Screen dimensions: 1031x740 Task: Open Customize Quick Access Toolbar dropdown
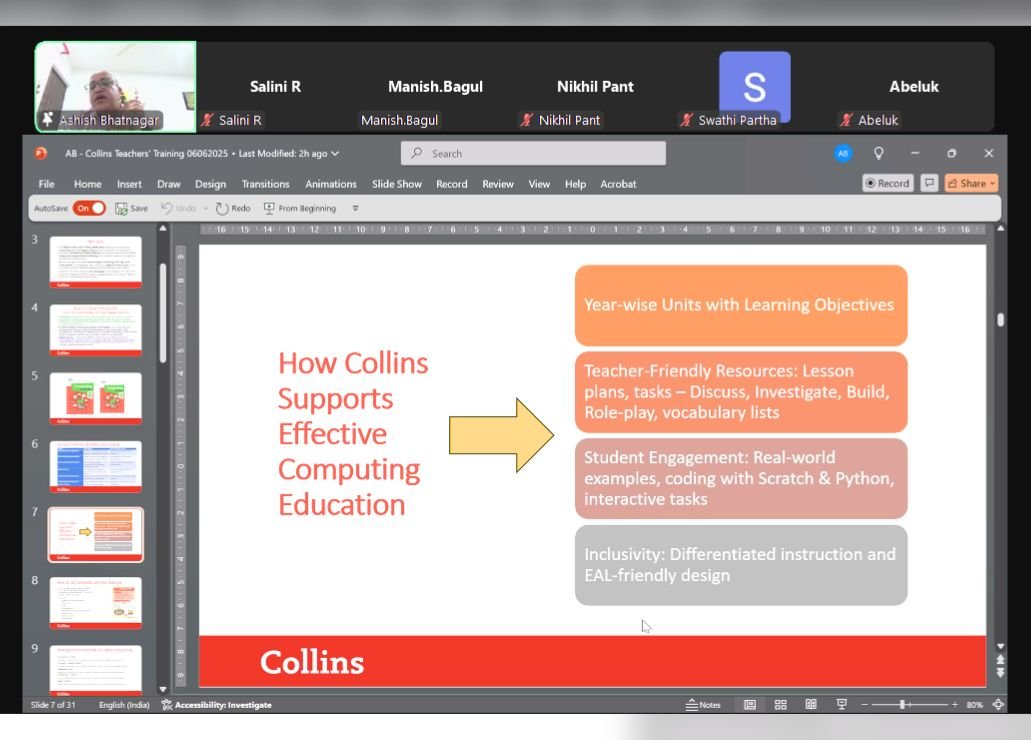355,209
